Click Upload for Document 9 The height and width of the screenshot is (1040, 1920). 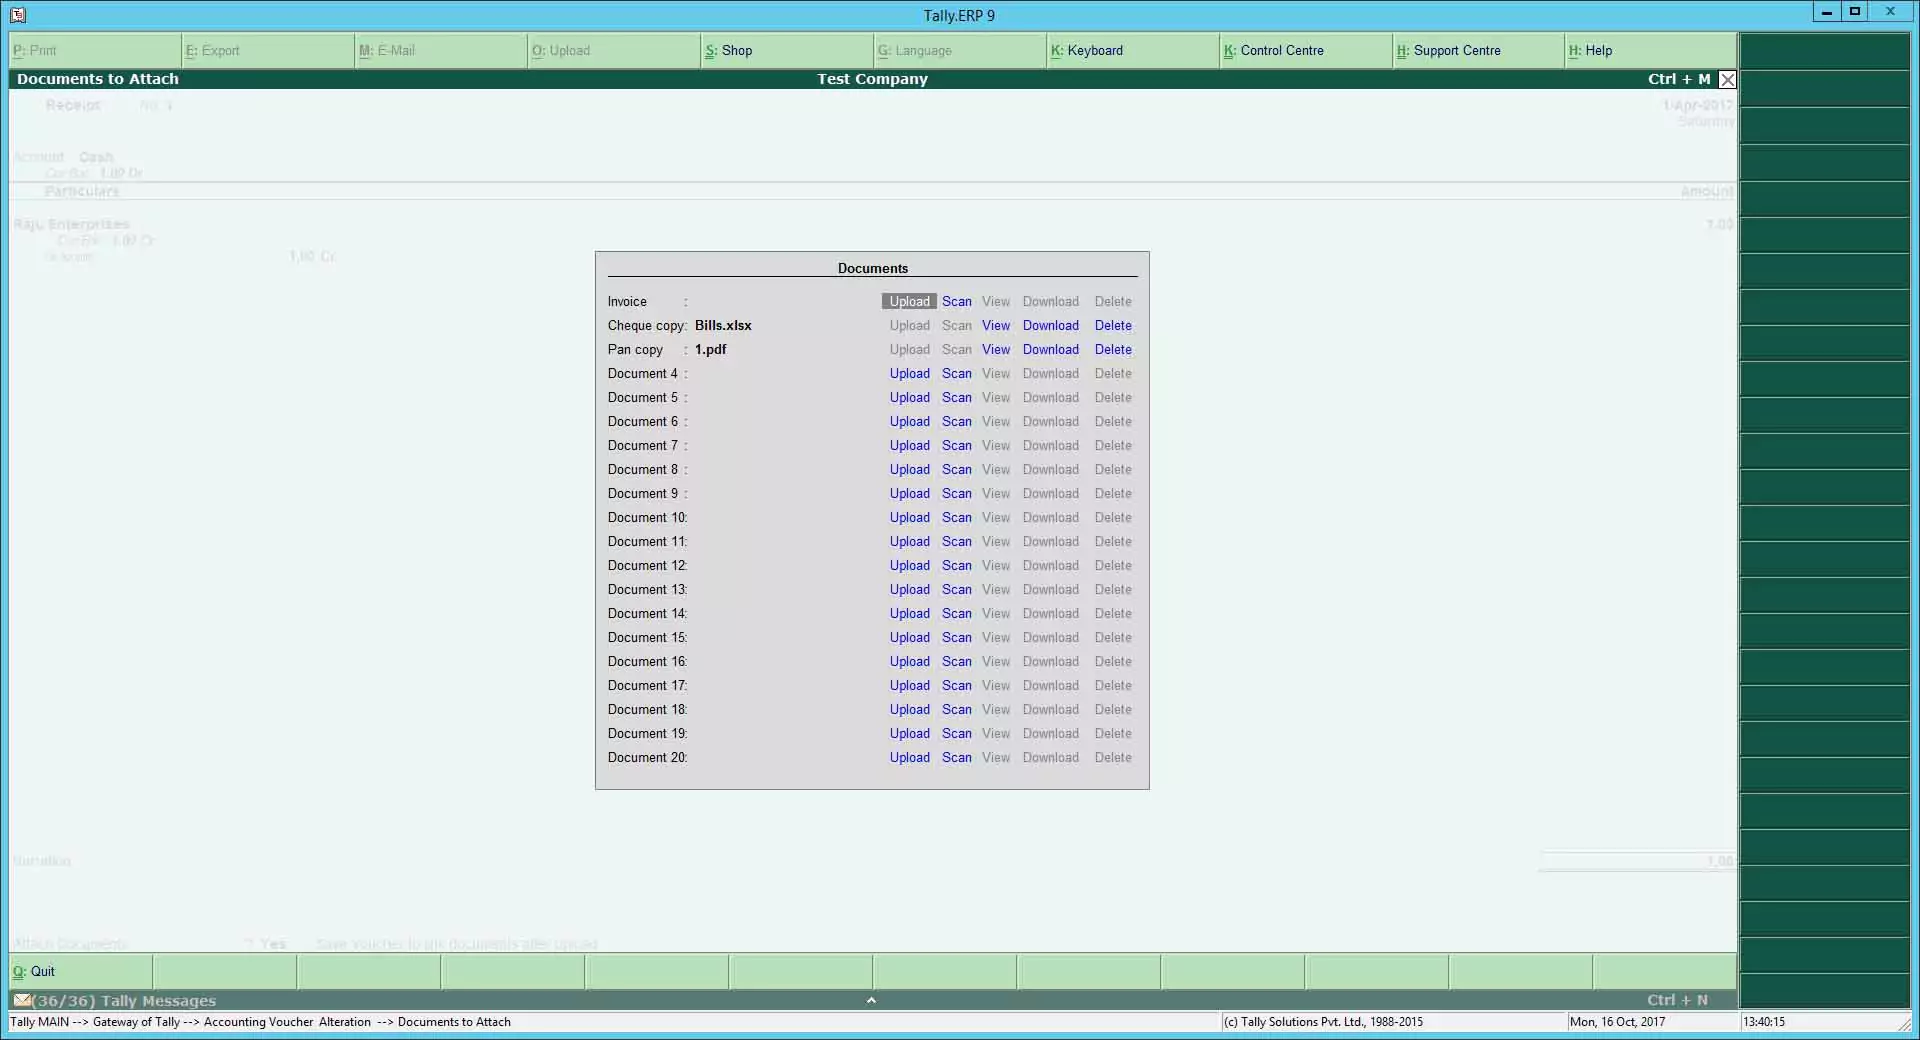pos(909,493)
